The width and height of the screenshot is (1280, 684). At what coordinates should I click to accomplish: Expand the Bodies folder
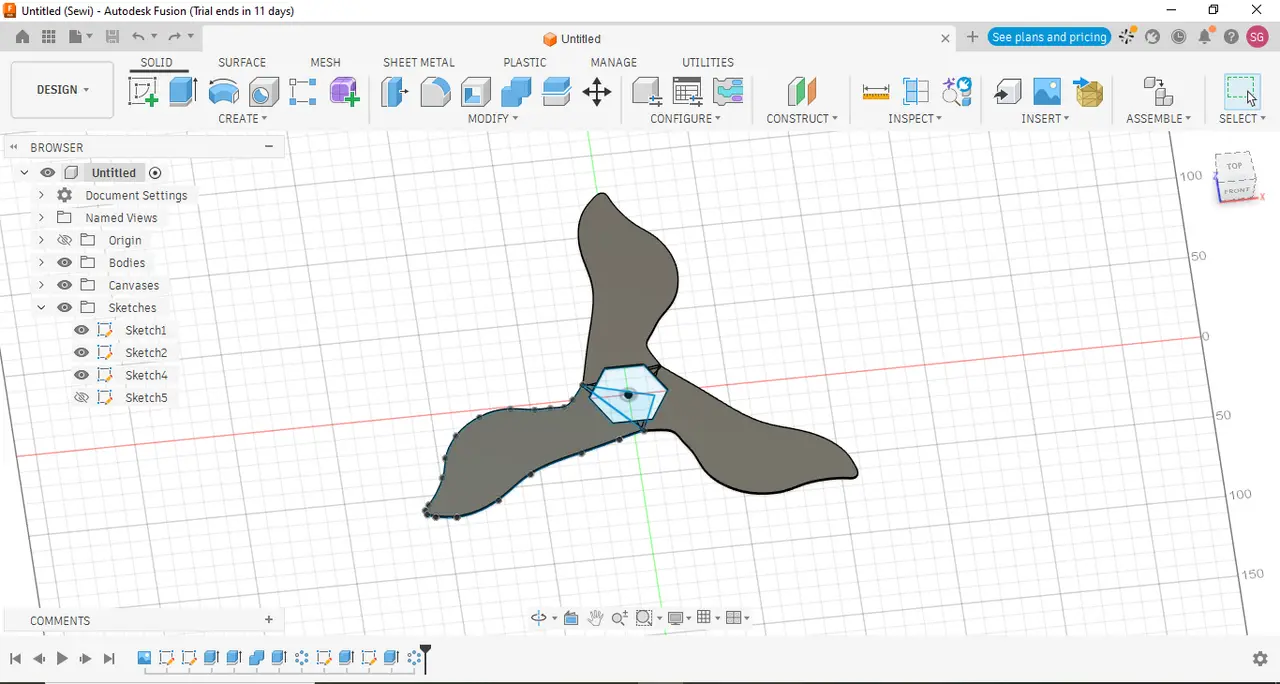[x=41, y=262]
